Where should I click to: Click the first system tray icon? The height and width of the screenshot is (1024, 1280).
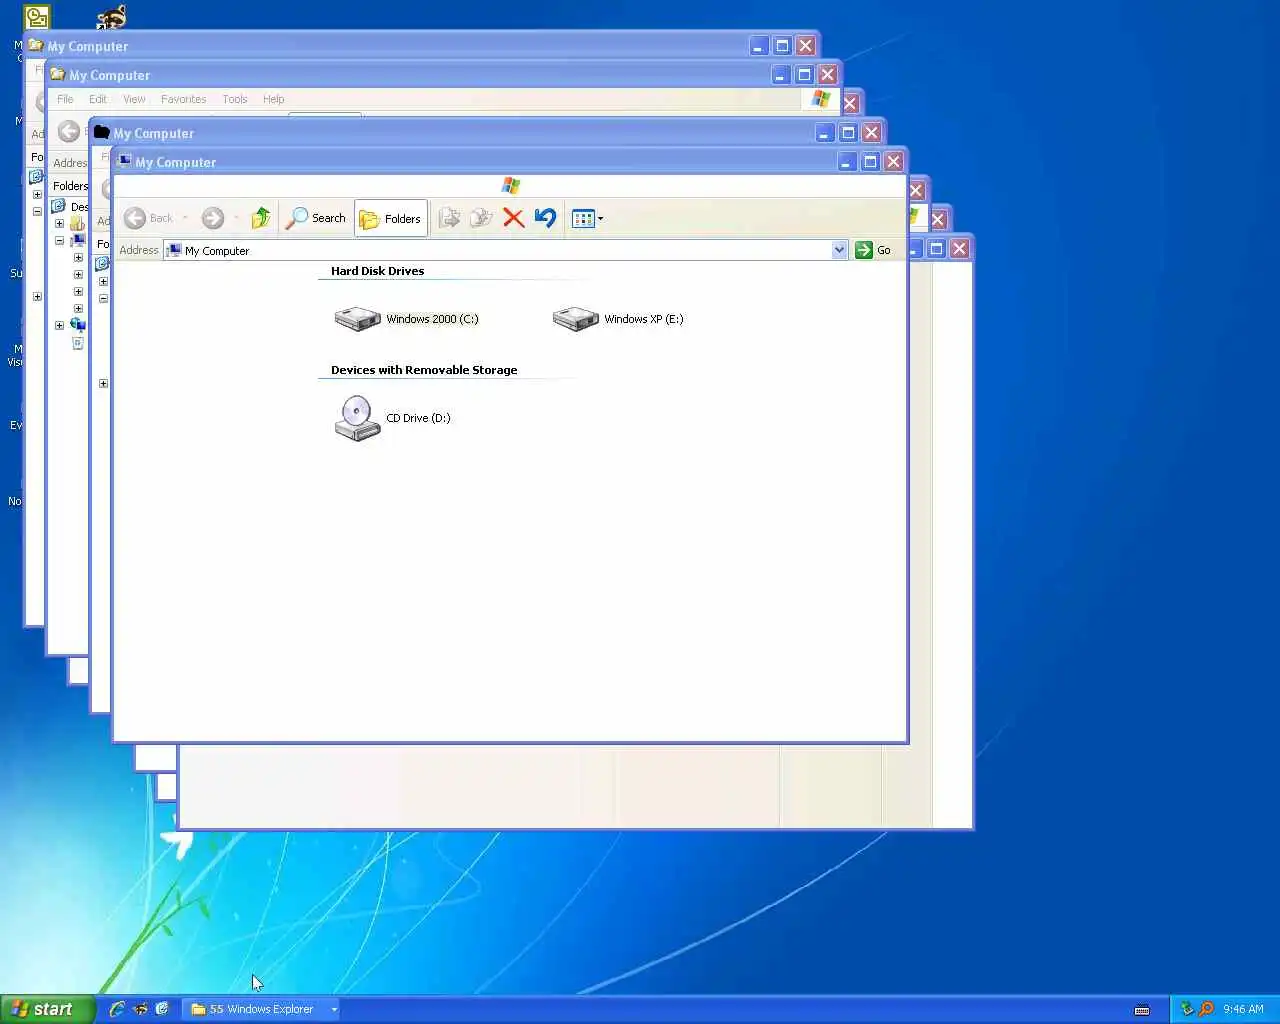[1187, 1009]
